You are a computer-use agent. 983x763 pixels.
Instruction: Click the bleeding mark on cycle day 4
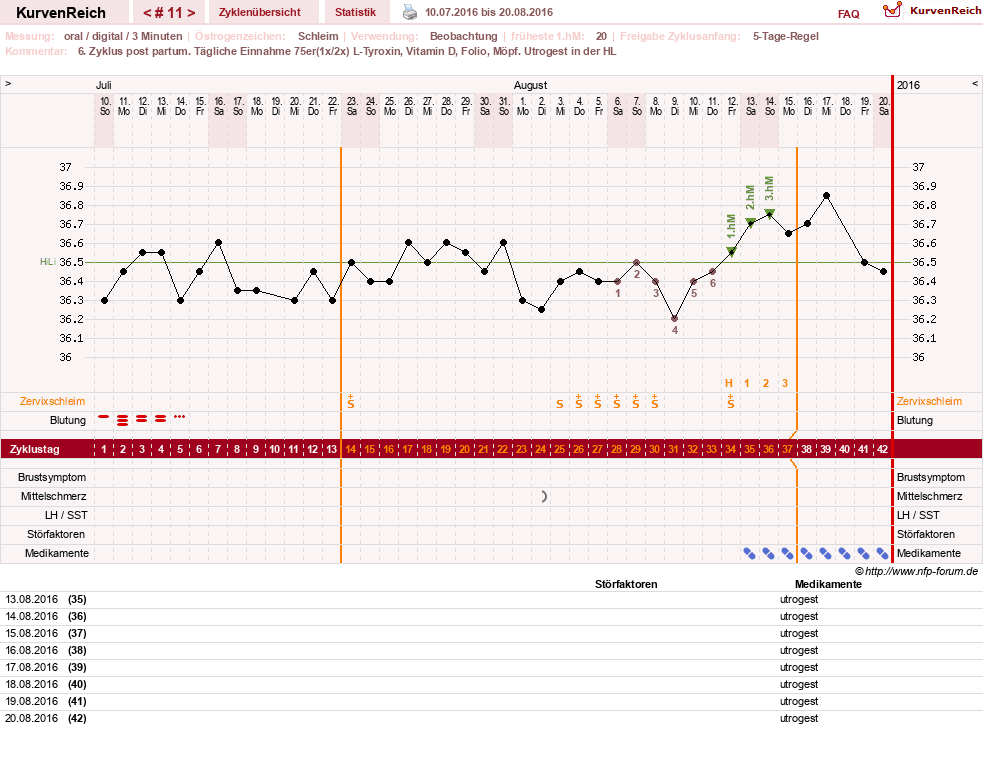coord(160,418)
